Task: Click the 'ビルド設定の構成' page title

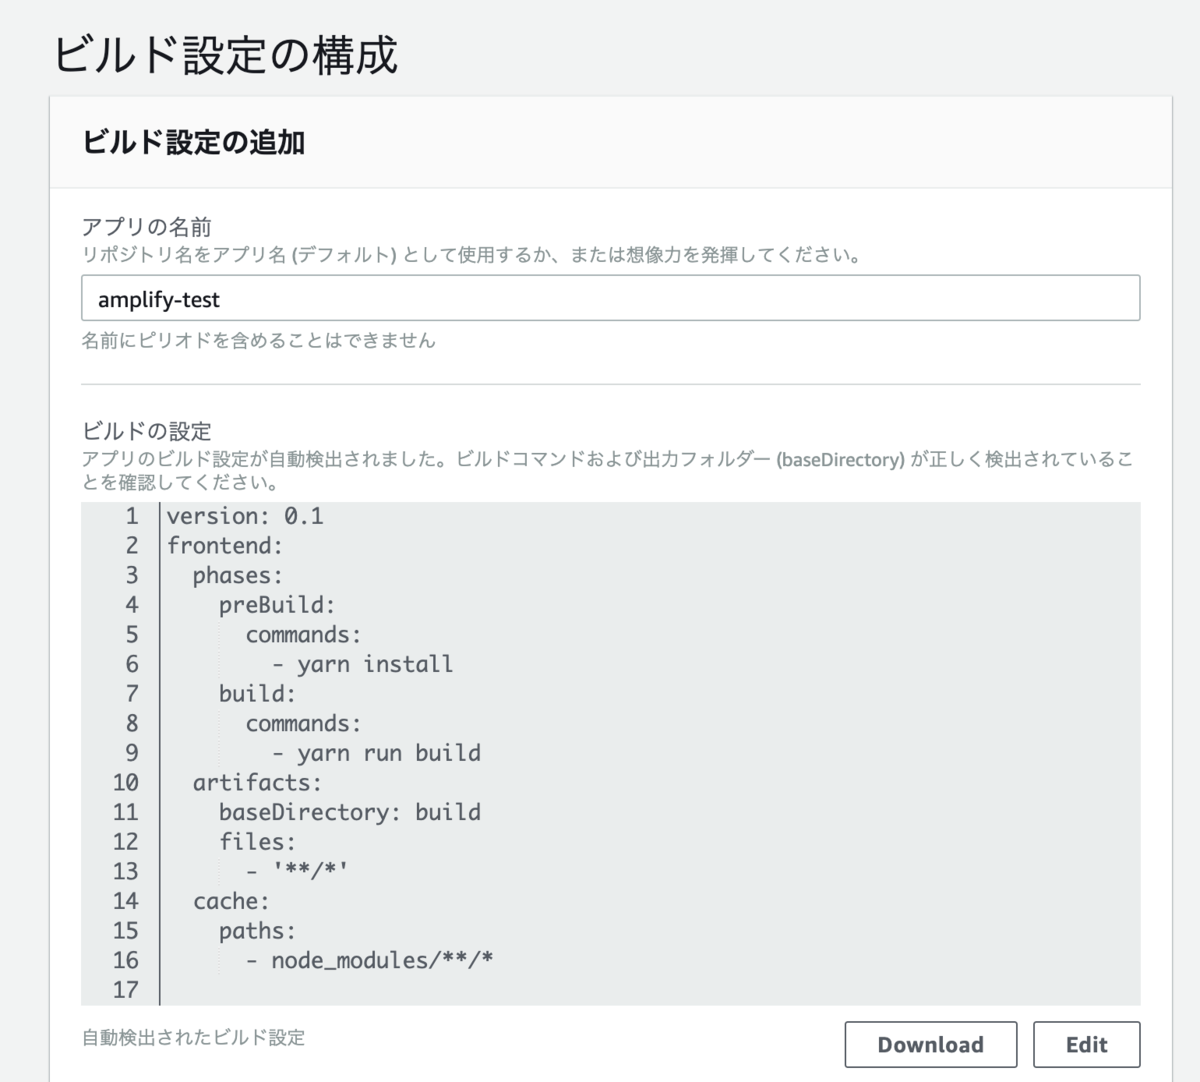Action: [x=225, y=54]
